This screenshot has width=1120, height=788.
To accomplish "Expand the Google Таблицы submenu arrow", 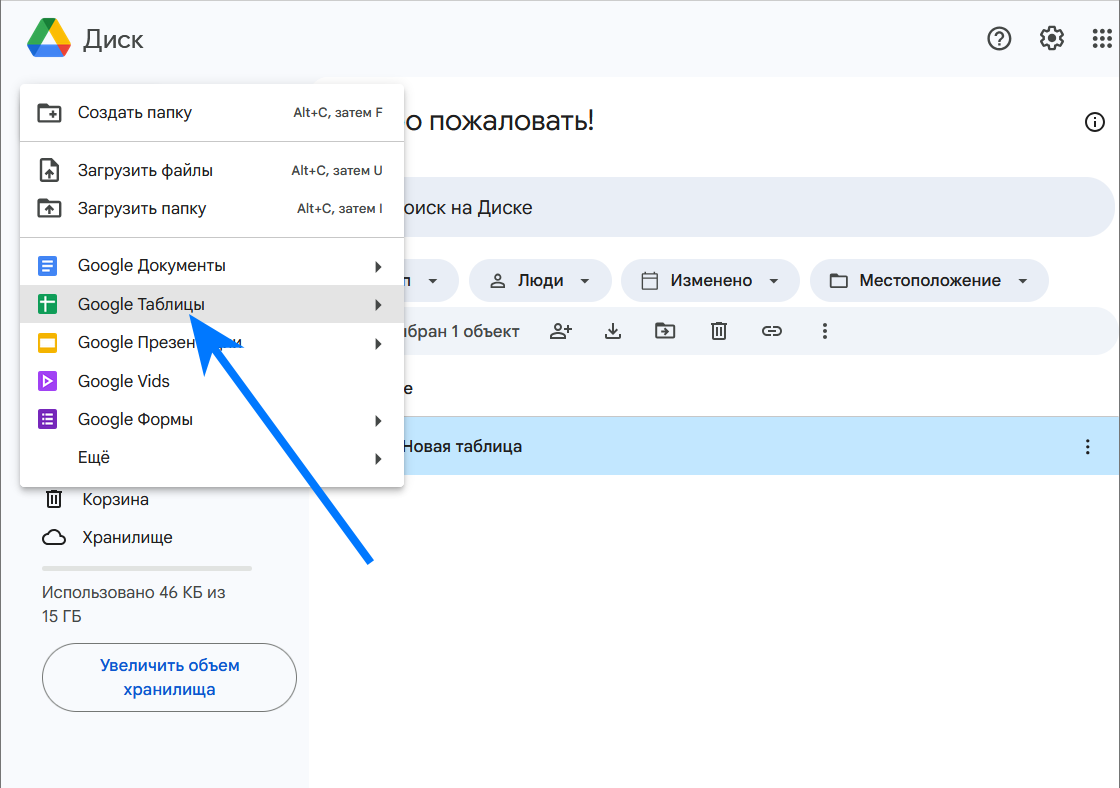I will click(x=379, y=305).
